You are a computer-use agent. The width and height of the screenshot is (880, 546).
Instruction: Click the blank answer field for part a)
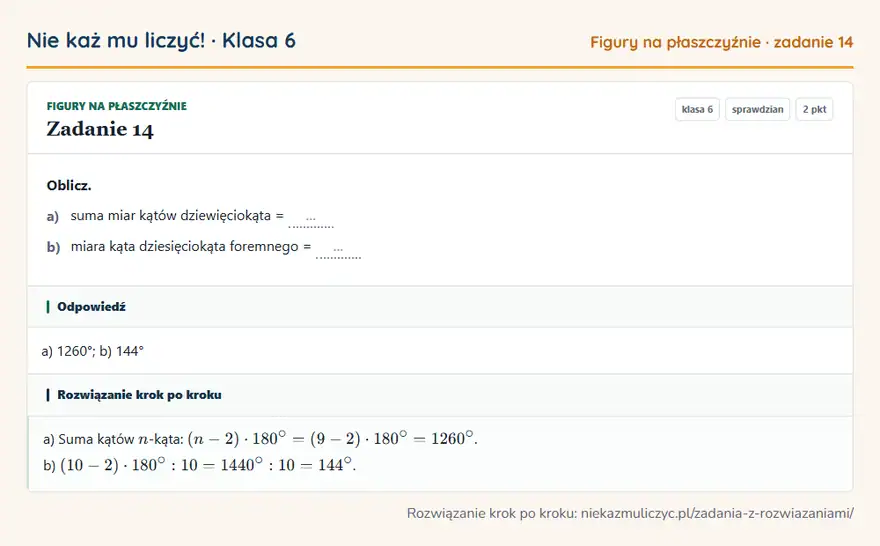click(x=311, y=218)
